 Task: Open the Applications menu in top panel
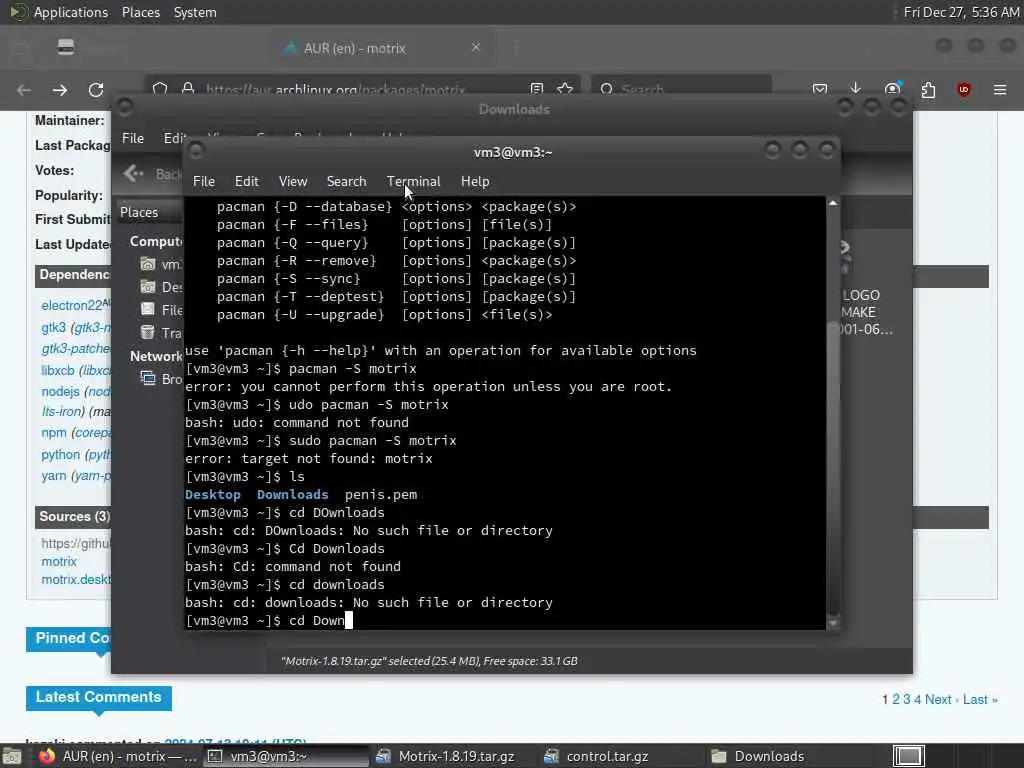click(71, 12)
